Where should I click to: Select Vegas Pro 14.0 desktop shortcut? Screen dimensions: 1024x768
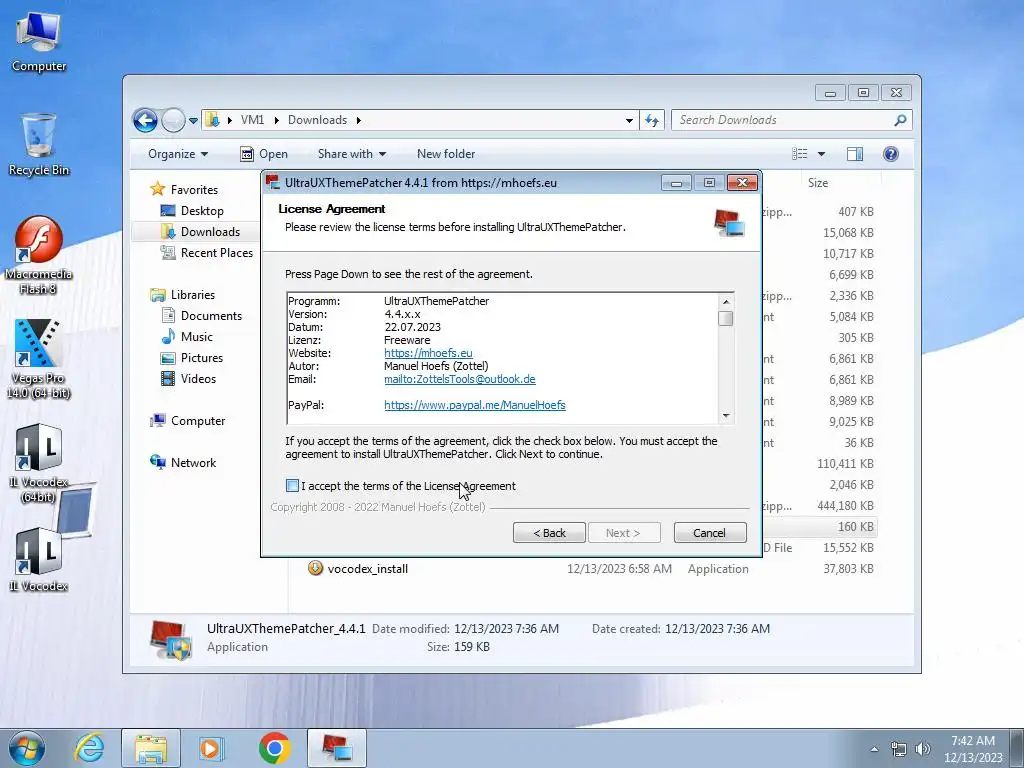(39, 359)
